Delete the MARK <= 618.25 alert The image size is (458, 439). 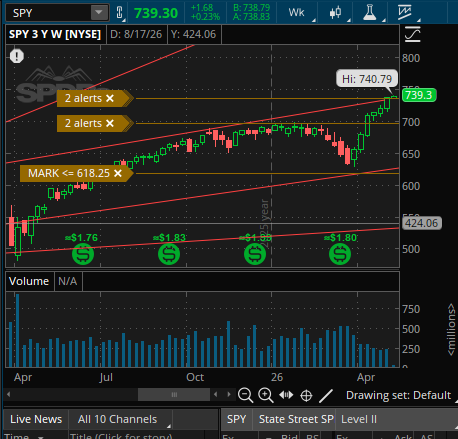(118, 173)
